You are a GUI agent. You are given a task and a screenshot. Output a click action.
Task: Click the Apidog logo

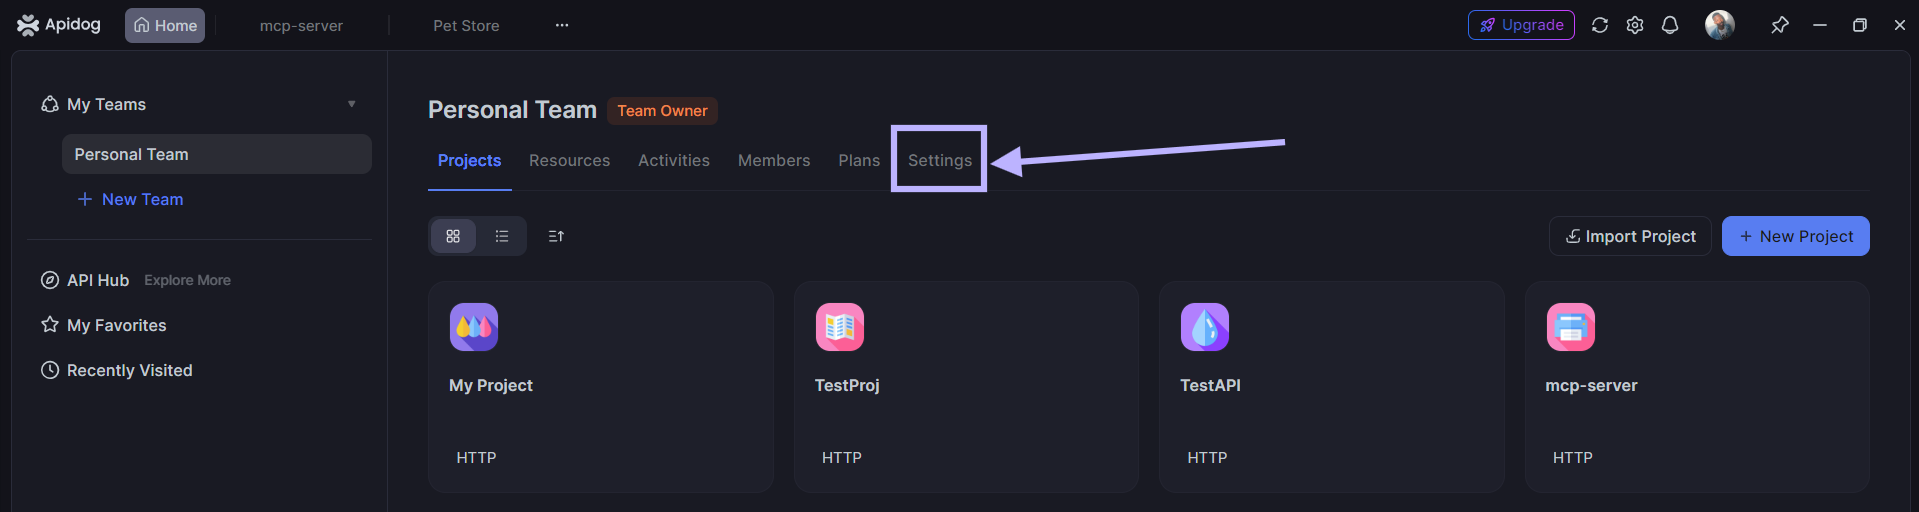[x=59, y=25]
